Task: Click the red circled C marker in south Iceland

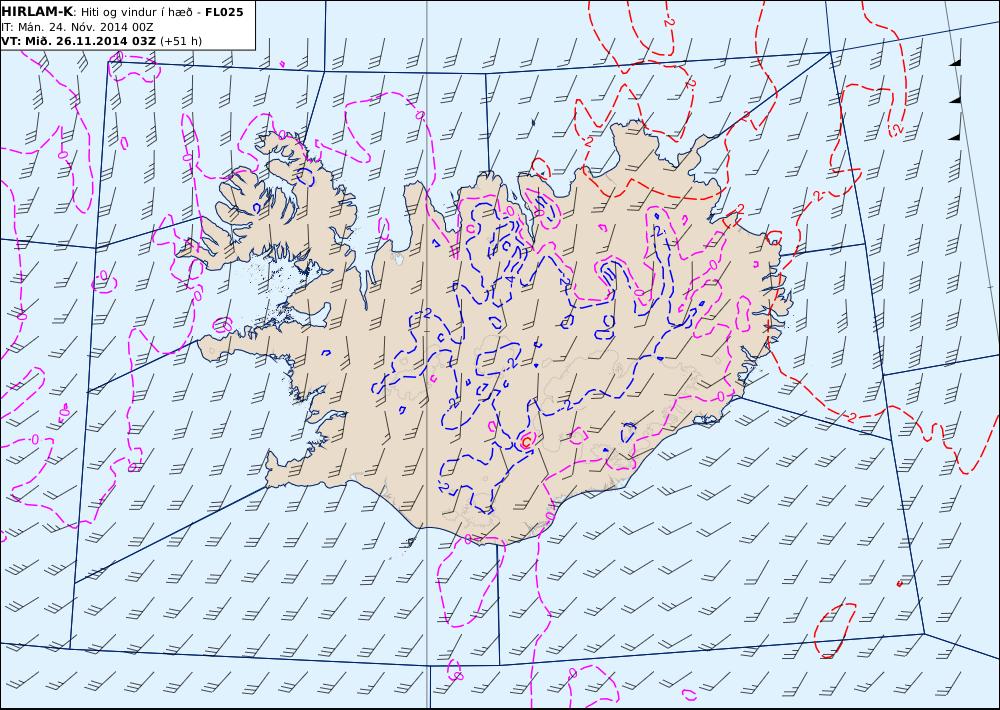Action: (526, 440)
